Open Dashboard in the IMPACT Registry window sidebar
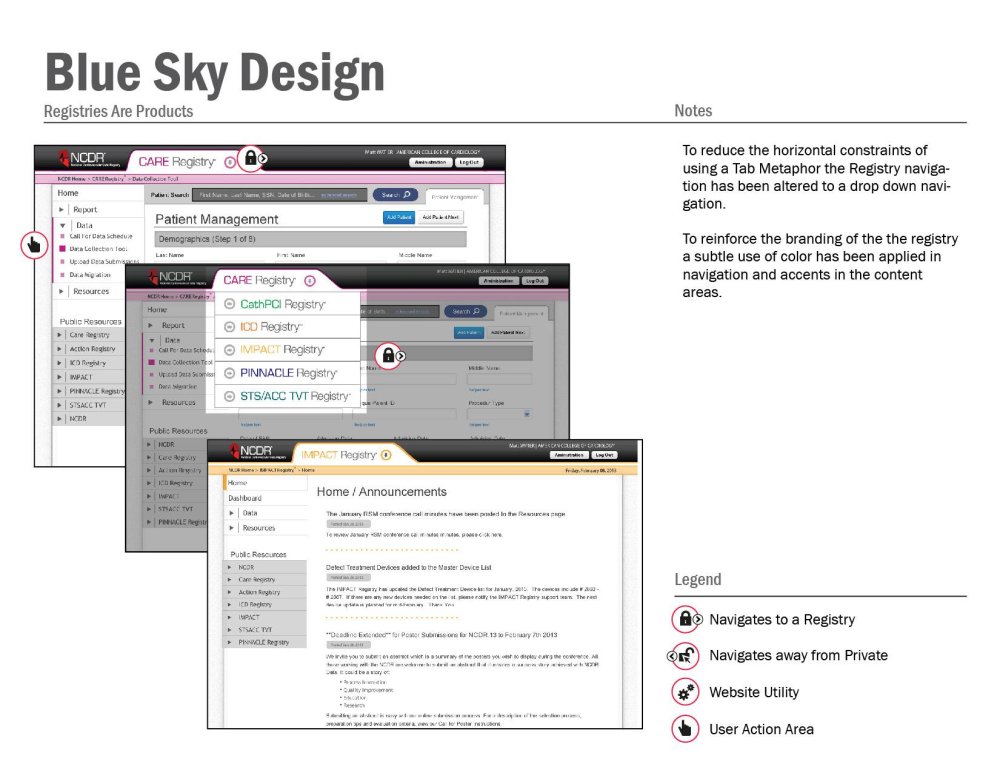Image resolution: width=1000 pixels, height=773 pixels. pyautogui.click(x=245, y=498)
